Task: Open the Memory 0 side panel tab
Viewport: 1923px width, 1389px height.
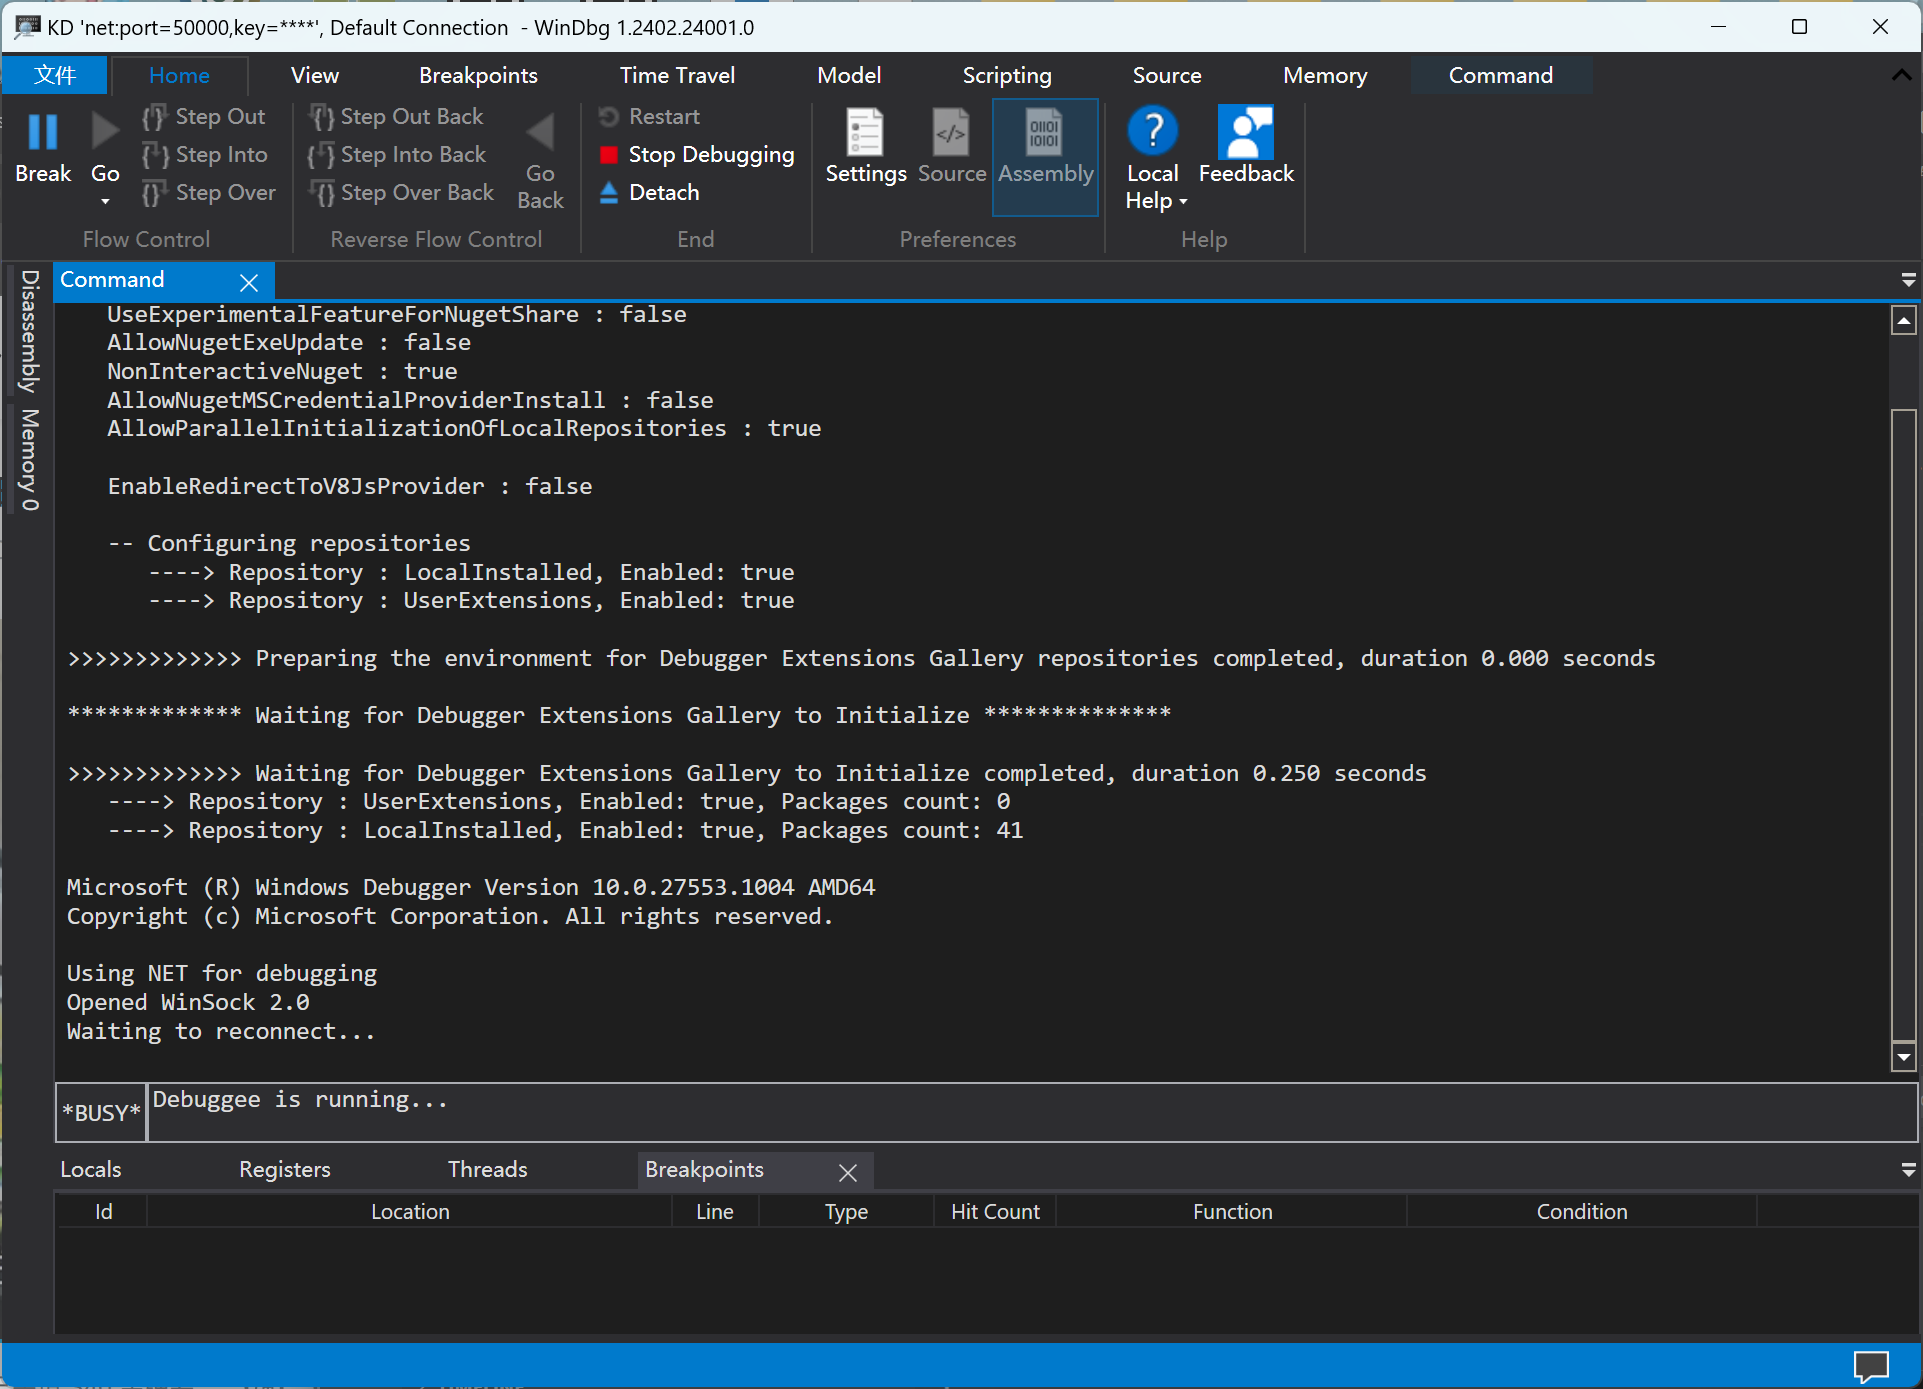Action: (x=30, y=459)
